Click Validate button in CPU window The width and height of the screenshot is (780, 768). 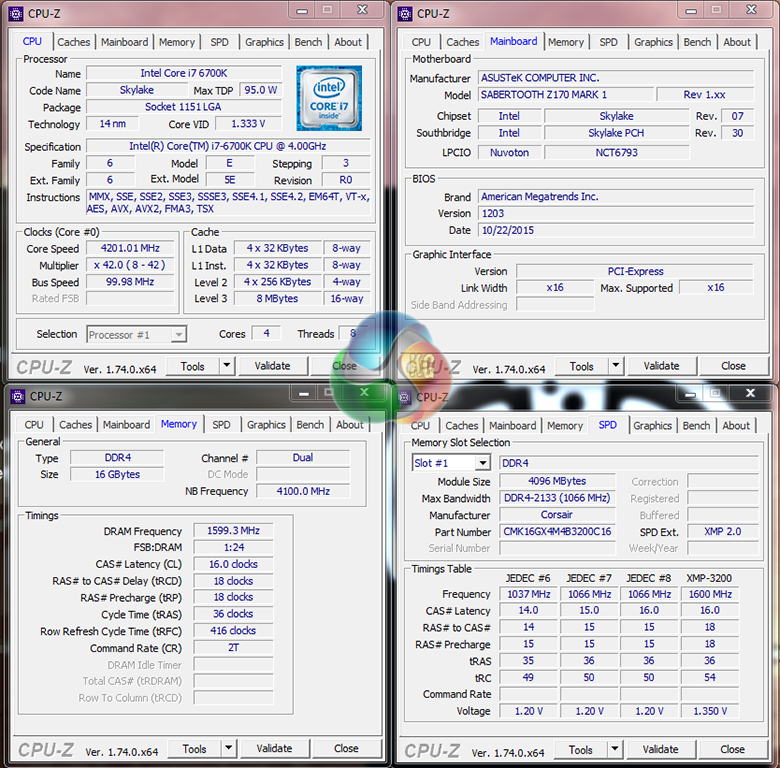point(273,366)
